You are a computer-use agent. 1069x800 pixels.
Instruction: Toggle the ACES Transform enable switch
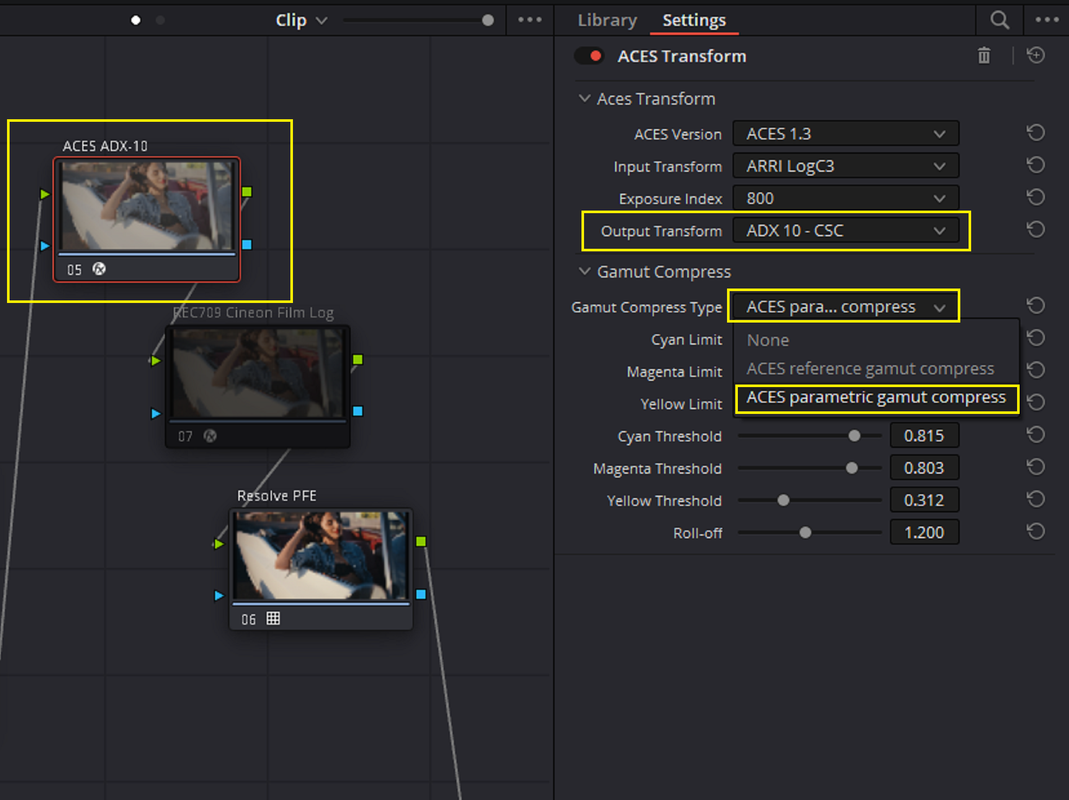tap(589, 56)
